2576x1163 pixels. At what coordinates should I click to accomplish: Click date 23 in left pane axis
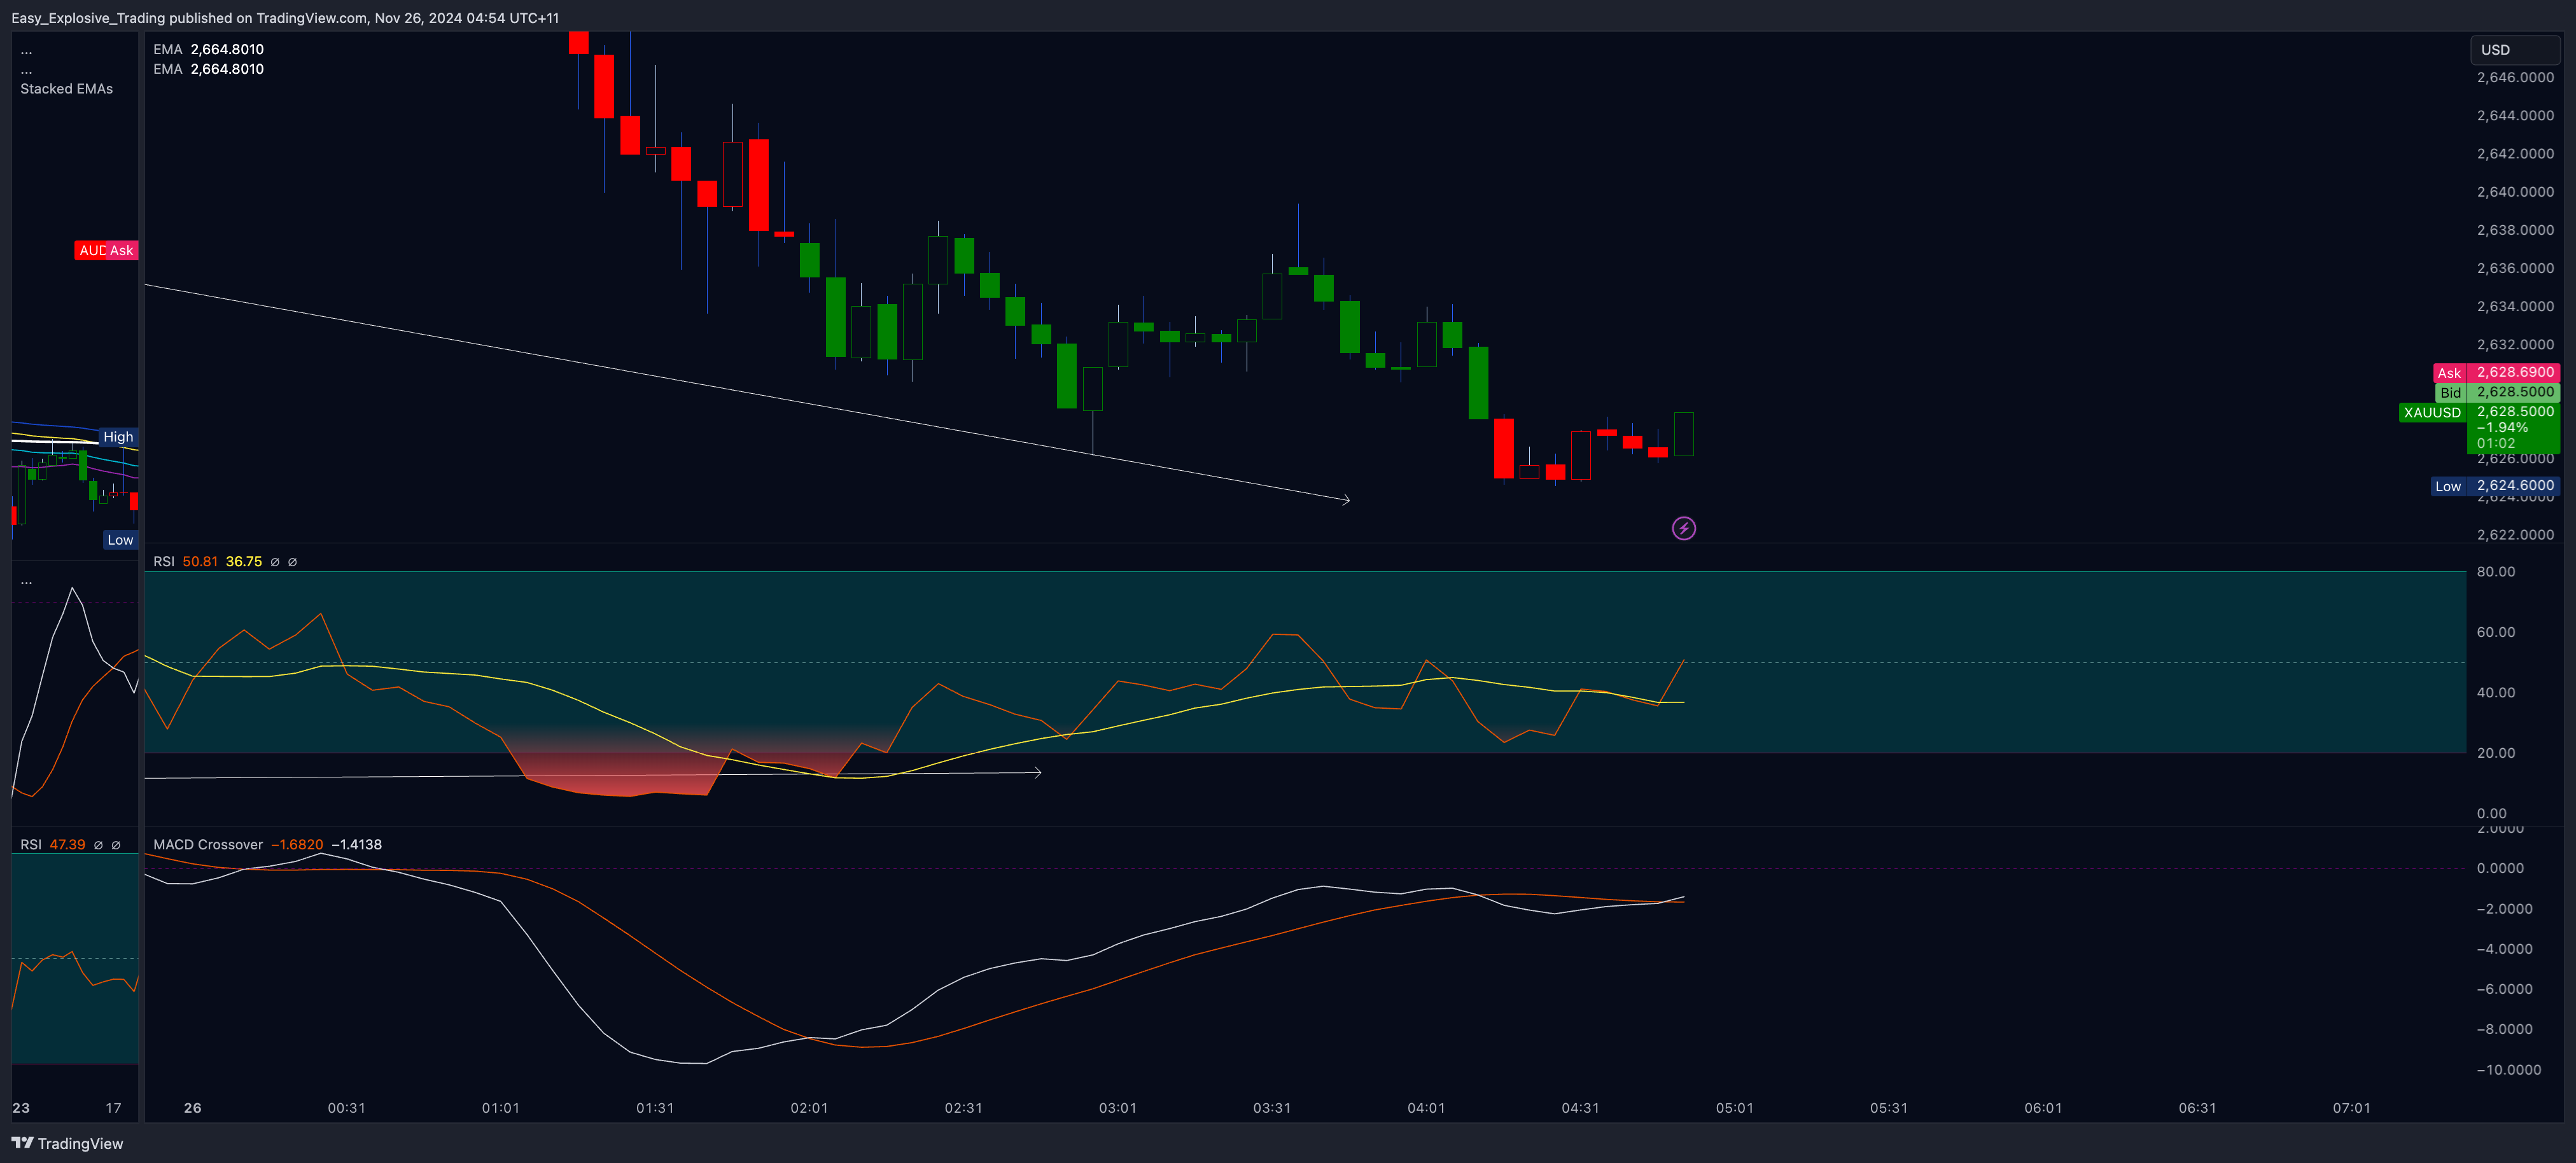coord(21,1108)
